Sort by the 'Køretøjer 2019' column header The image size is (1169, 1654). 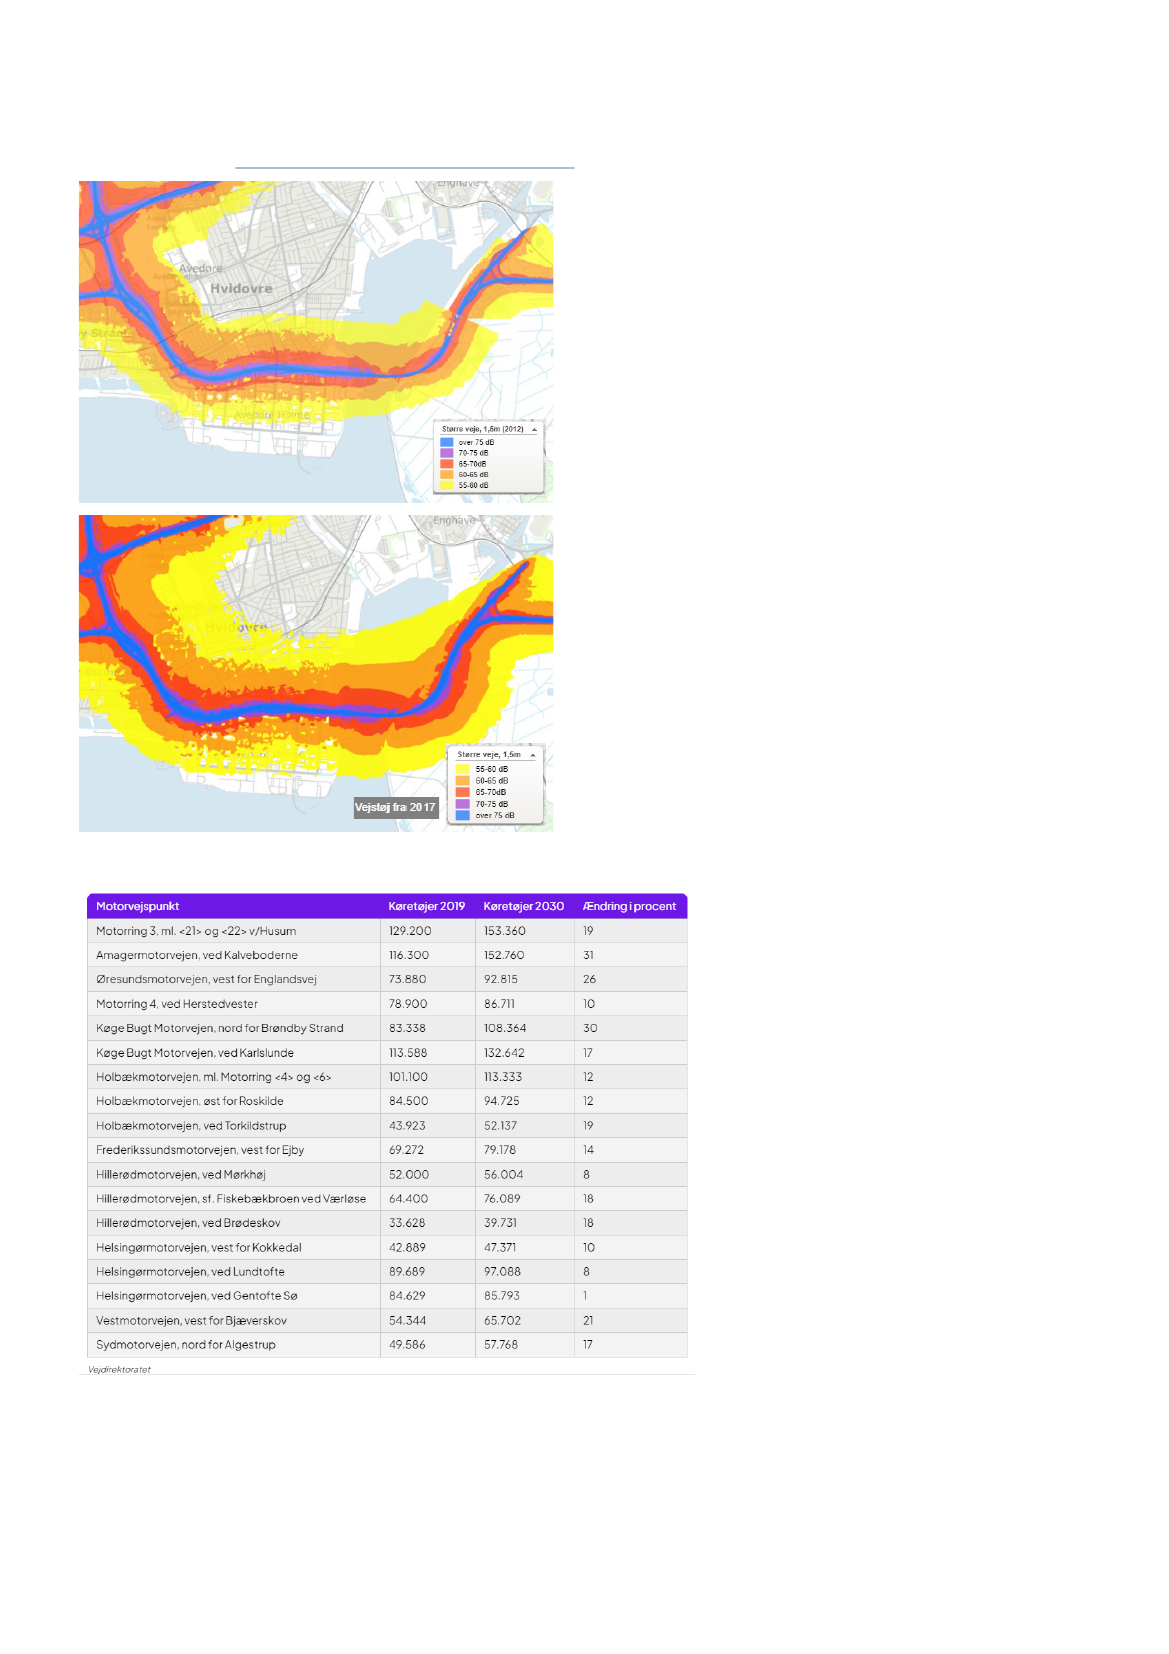[x=427, y=906]
